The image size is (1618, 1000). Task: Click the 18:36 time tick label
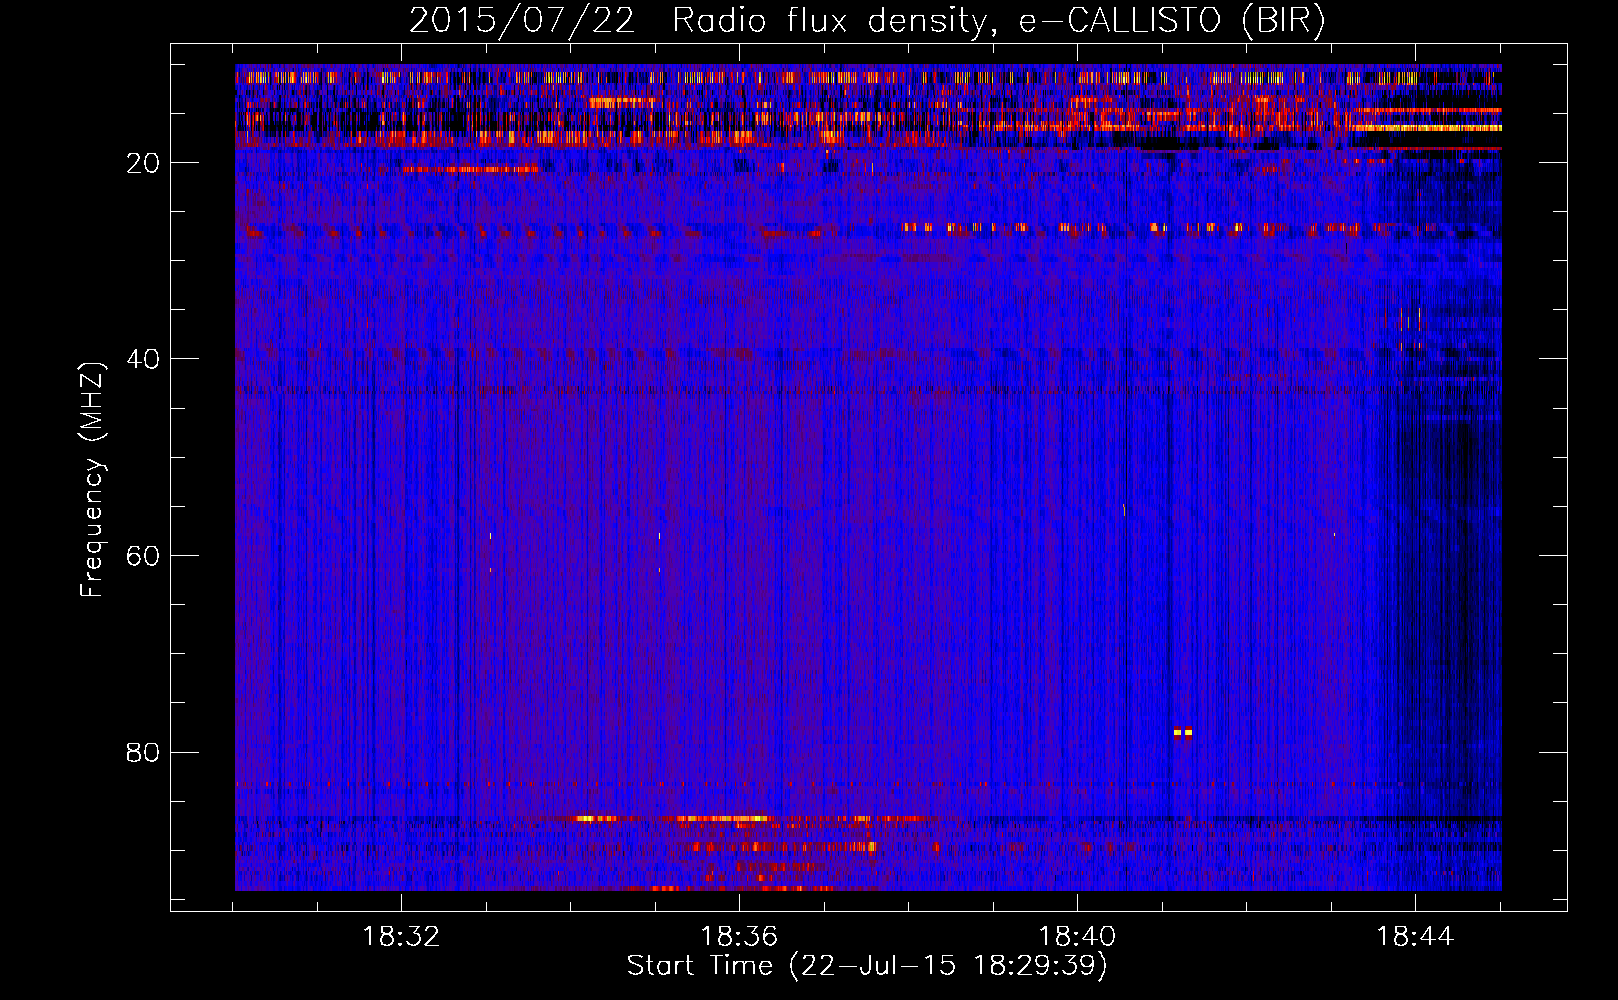tap(739, 937)
